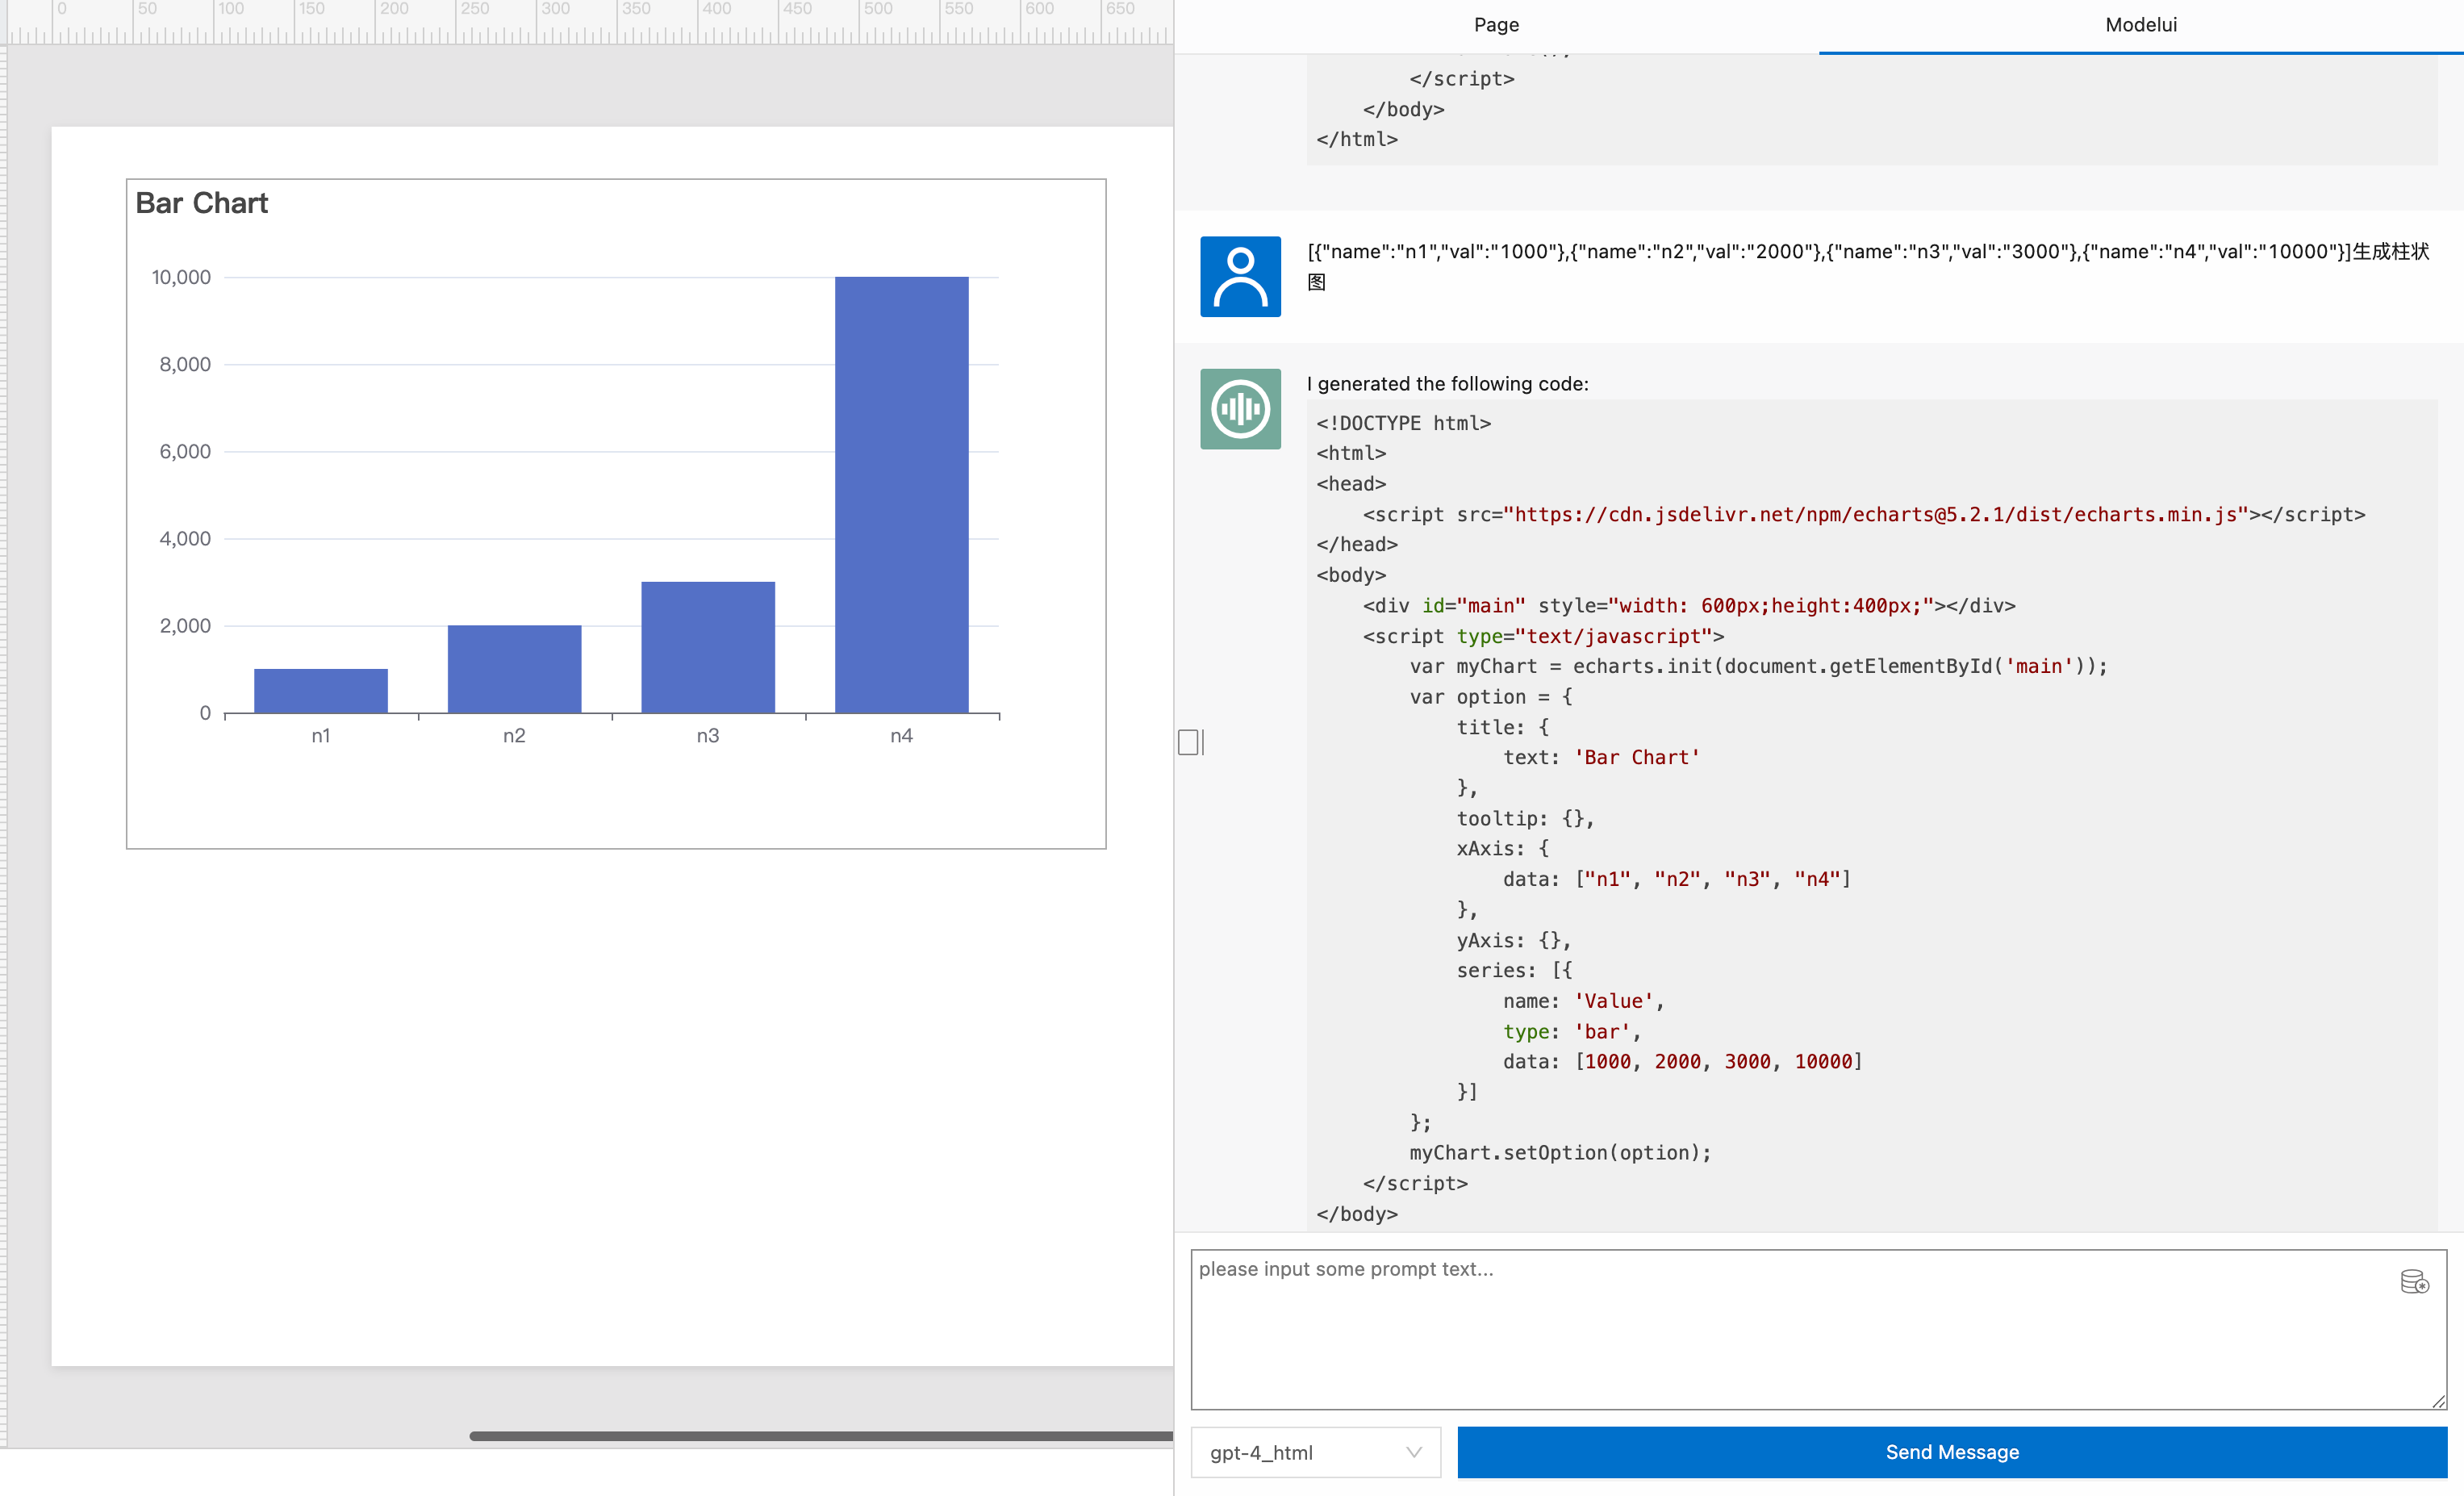Switch to the Modelui tab
The image size is (2464, 1496).
2140,25
